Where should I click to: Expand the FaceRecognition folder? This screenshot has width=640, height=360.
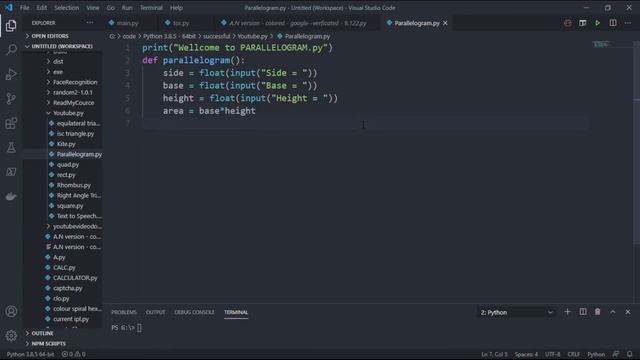[x=75, y=82]
